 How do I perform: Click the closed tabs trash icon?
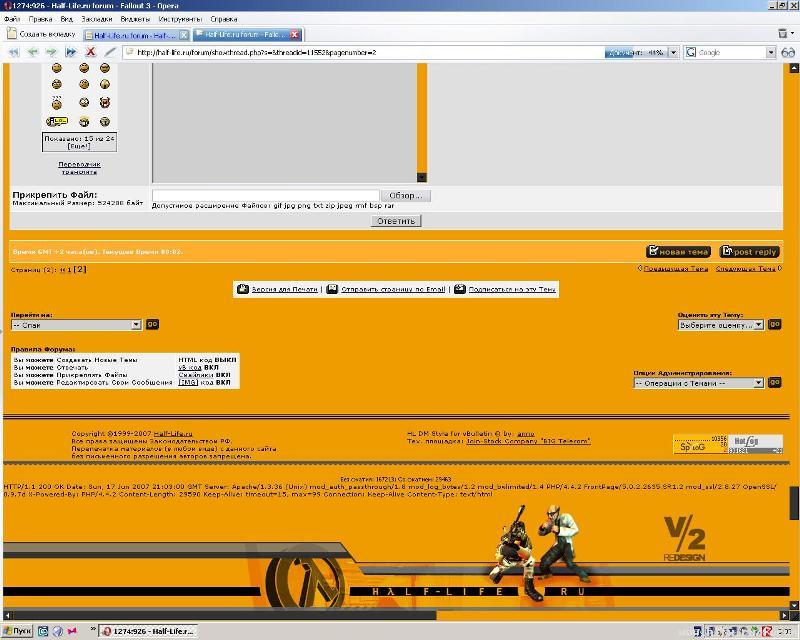pyautogui.click(x=785, y=34)
